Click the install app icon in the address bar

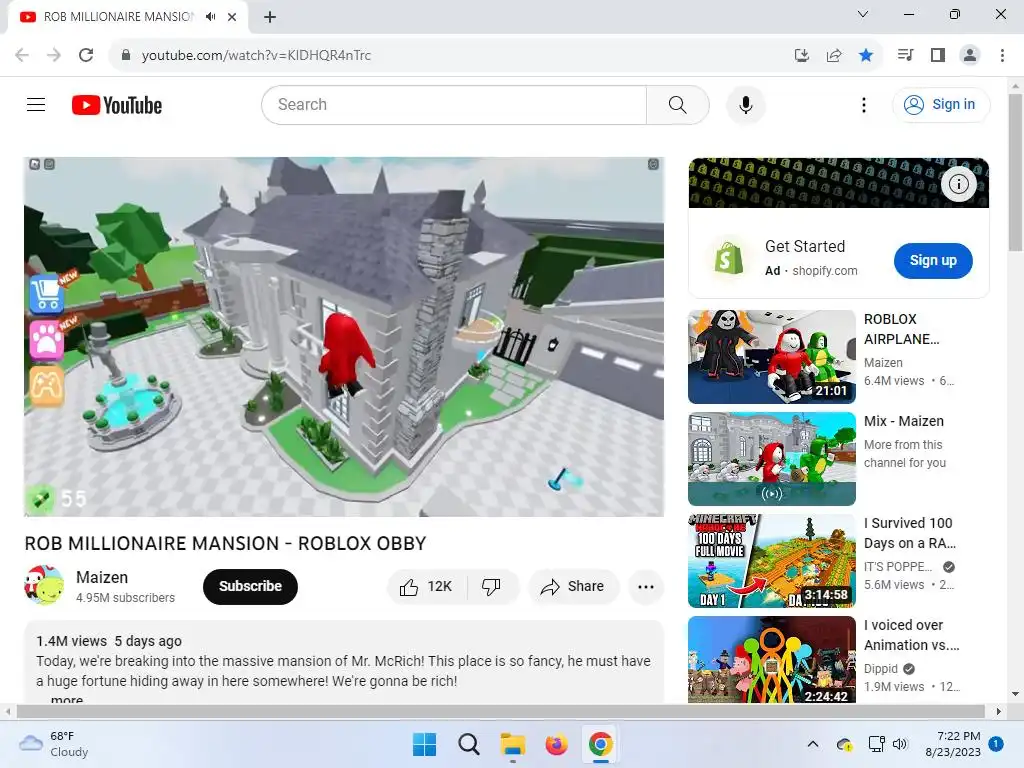[x=801, y=55]
